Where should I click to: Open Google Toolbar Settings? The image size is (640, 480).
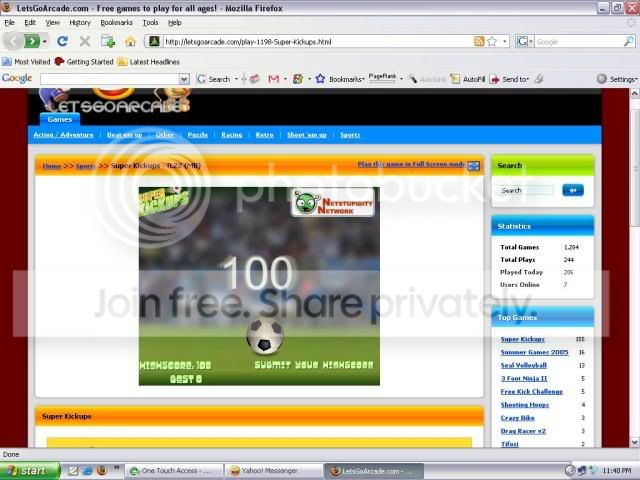617,79
